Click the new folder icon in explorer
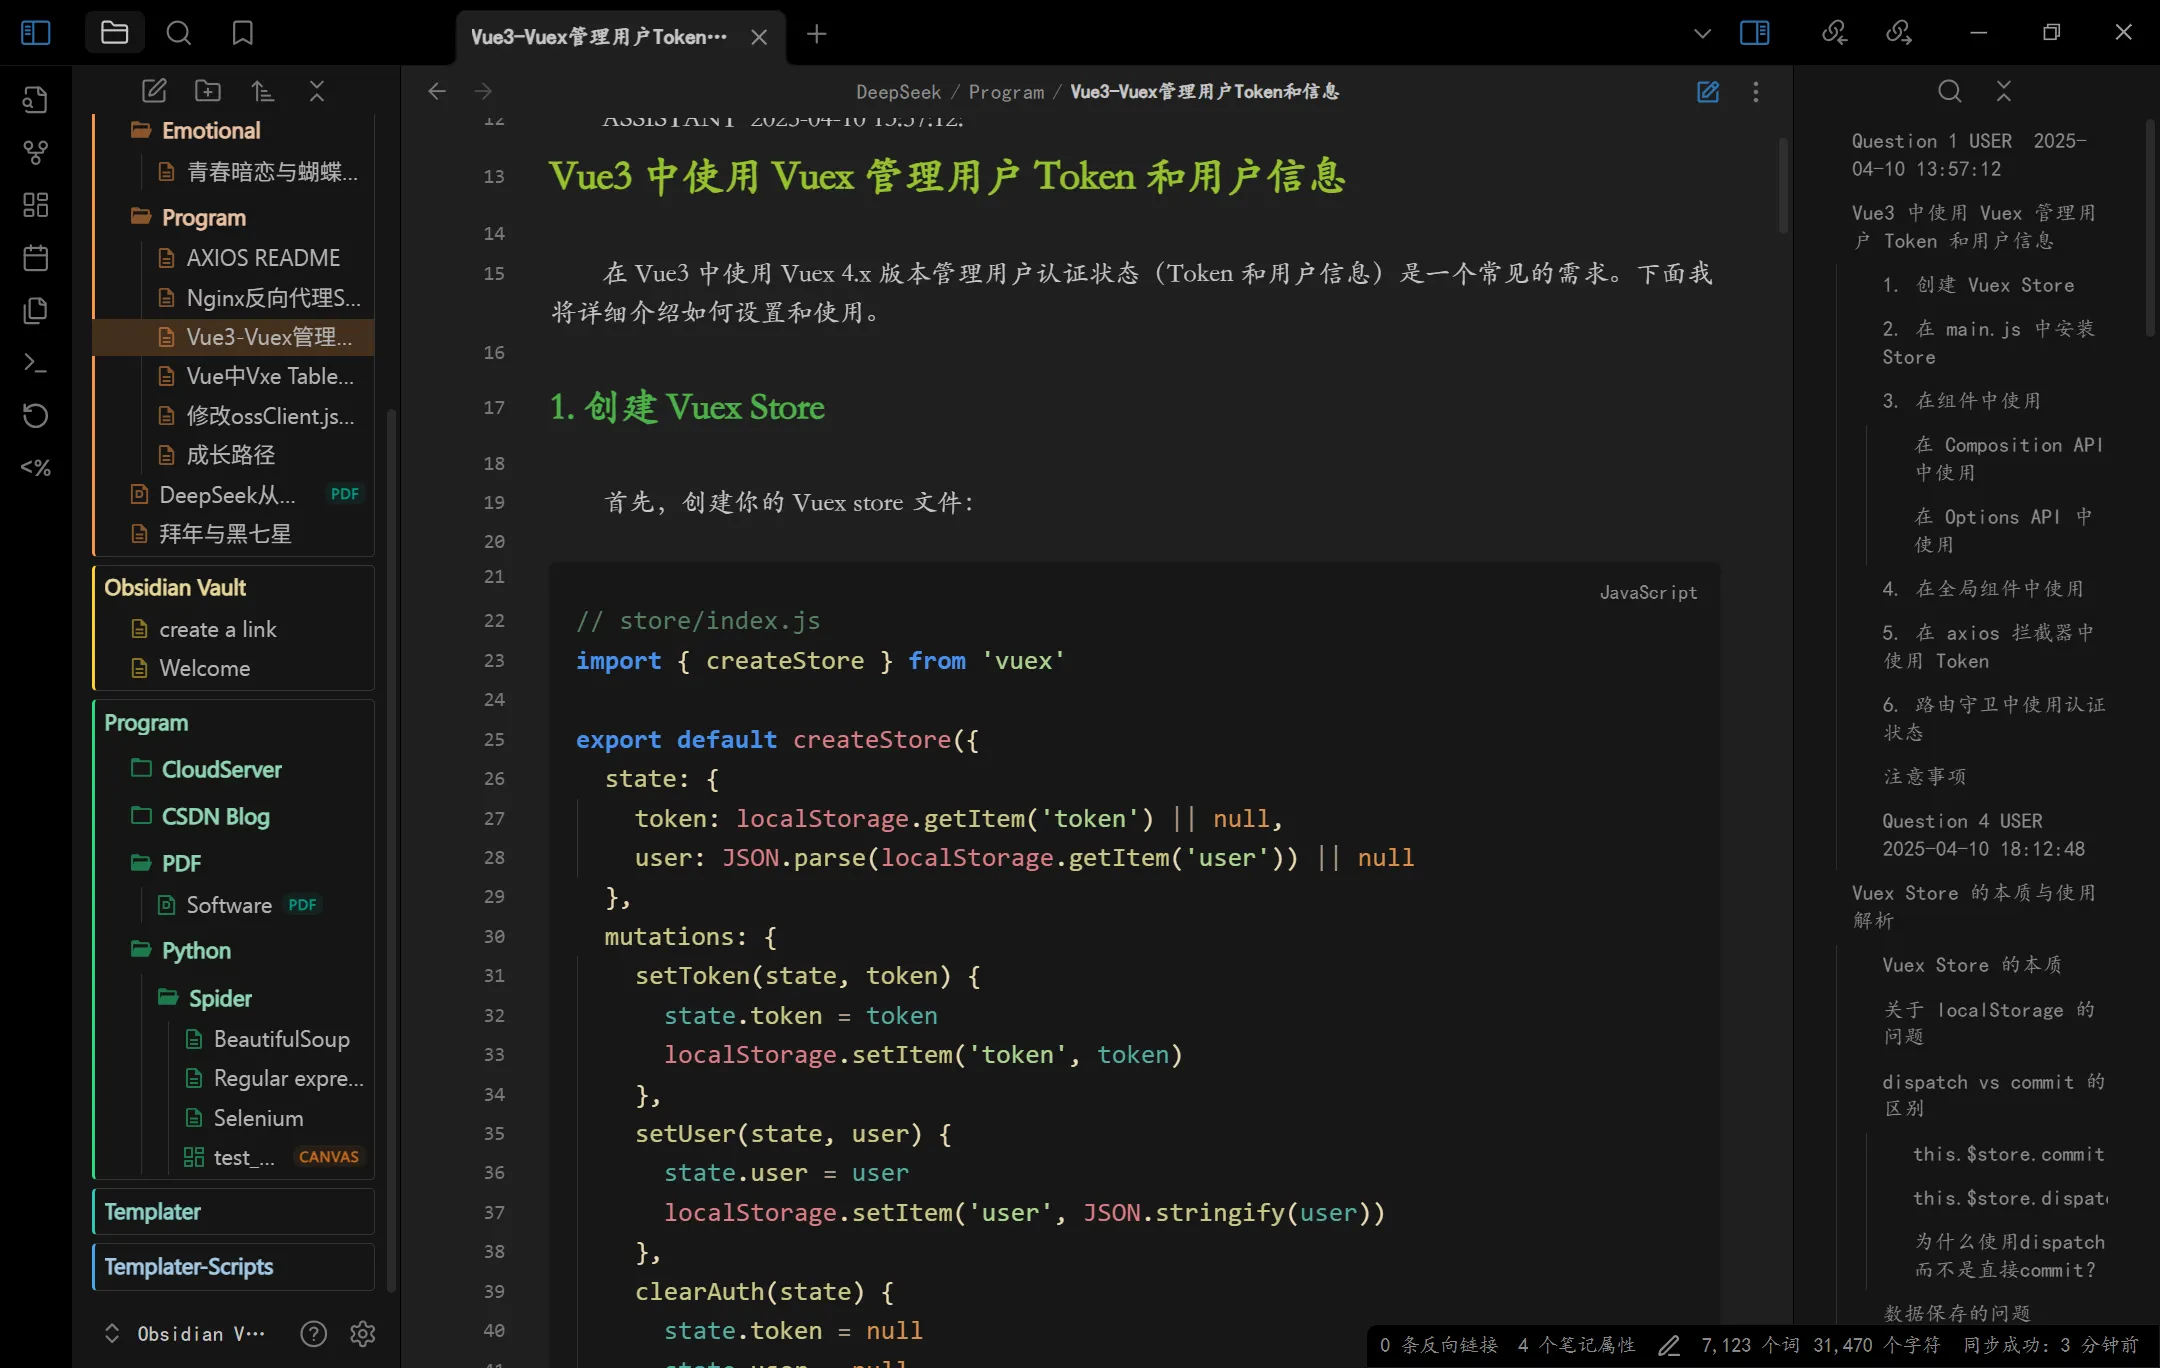Viewport: 2160px width, 1368px height. [x=208, y=91]
